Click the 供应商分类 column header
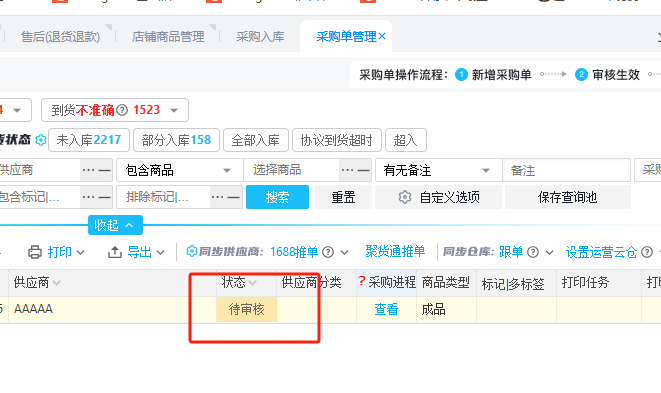 pyautogui.click(x=312, y=283)
